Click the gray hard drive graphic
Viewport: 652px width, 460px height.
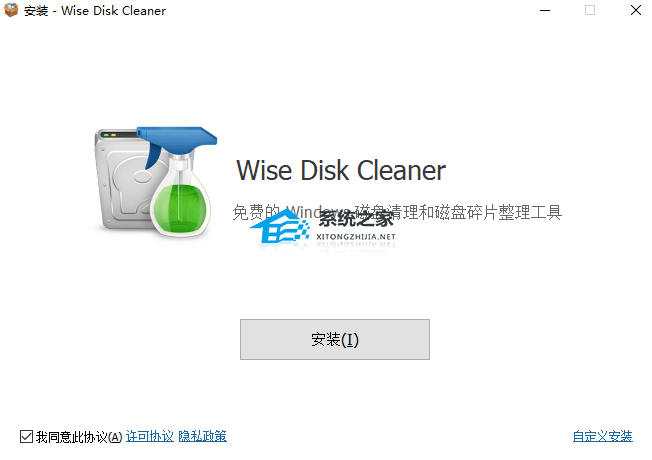(x=125, y=180)
